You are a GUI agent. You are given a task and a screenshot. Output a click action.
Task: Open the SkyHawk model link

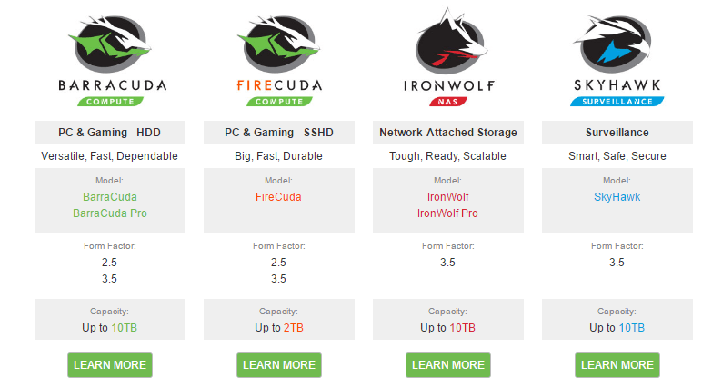tap(617, 197)
